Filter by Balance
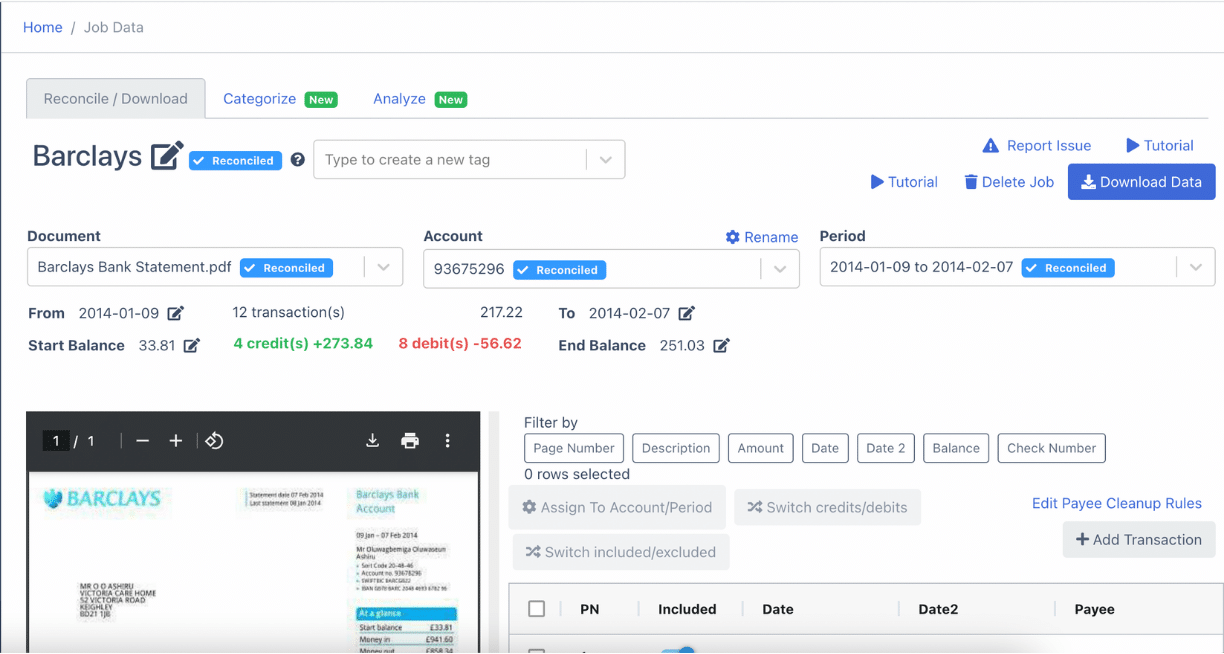Screen dimensions: 1224x654 pos(956,448)
